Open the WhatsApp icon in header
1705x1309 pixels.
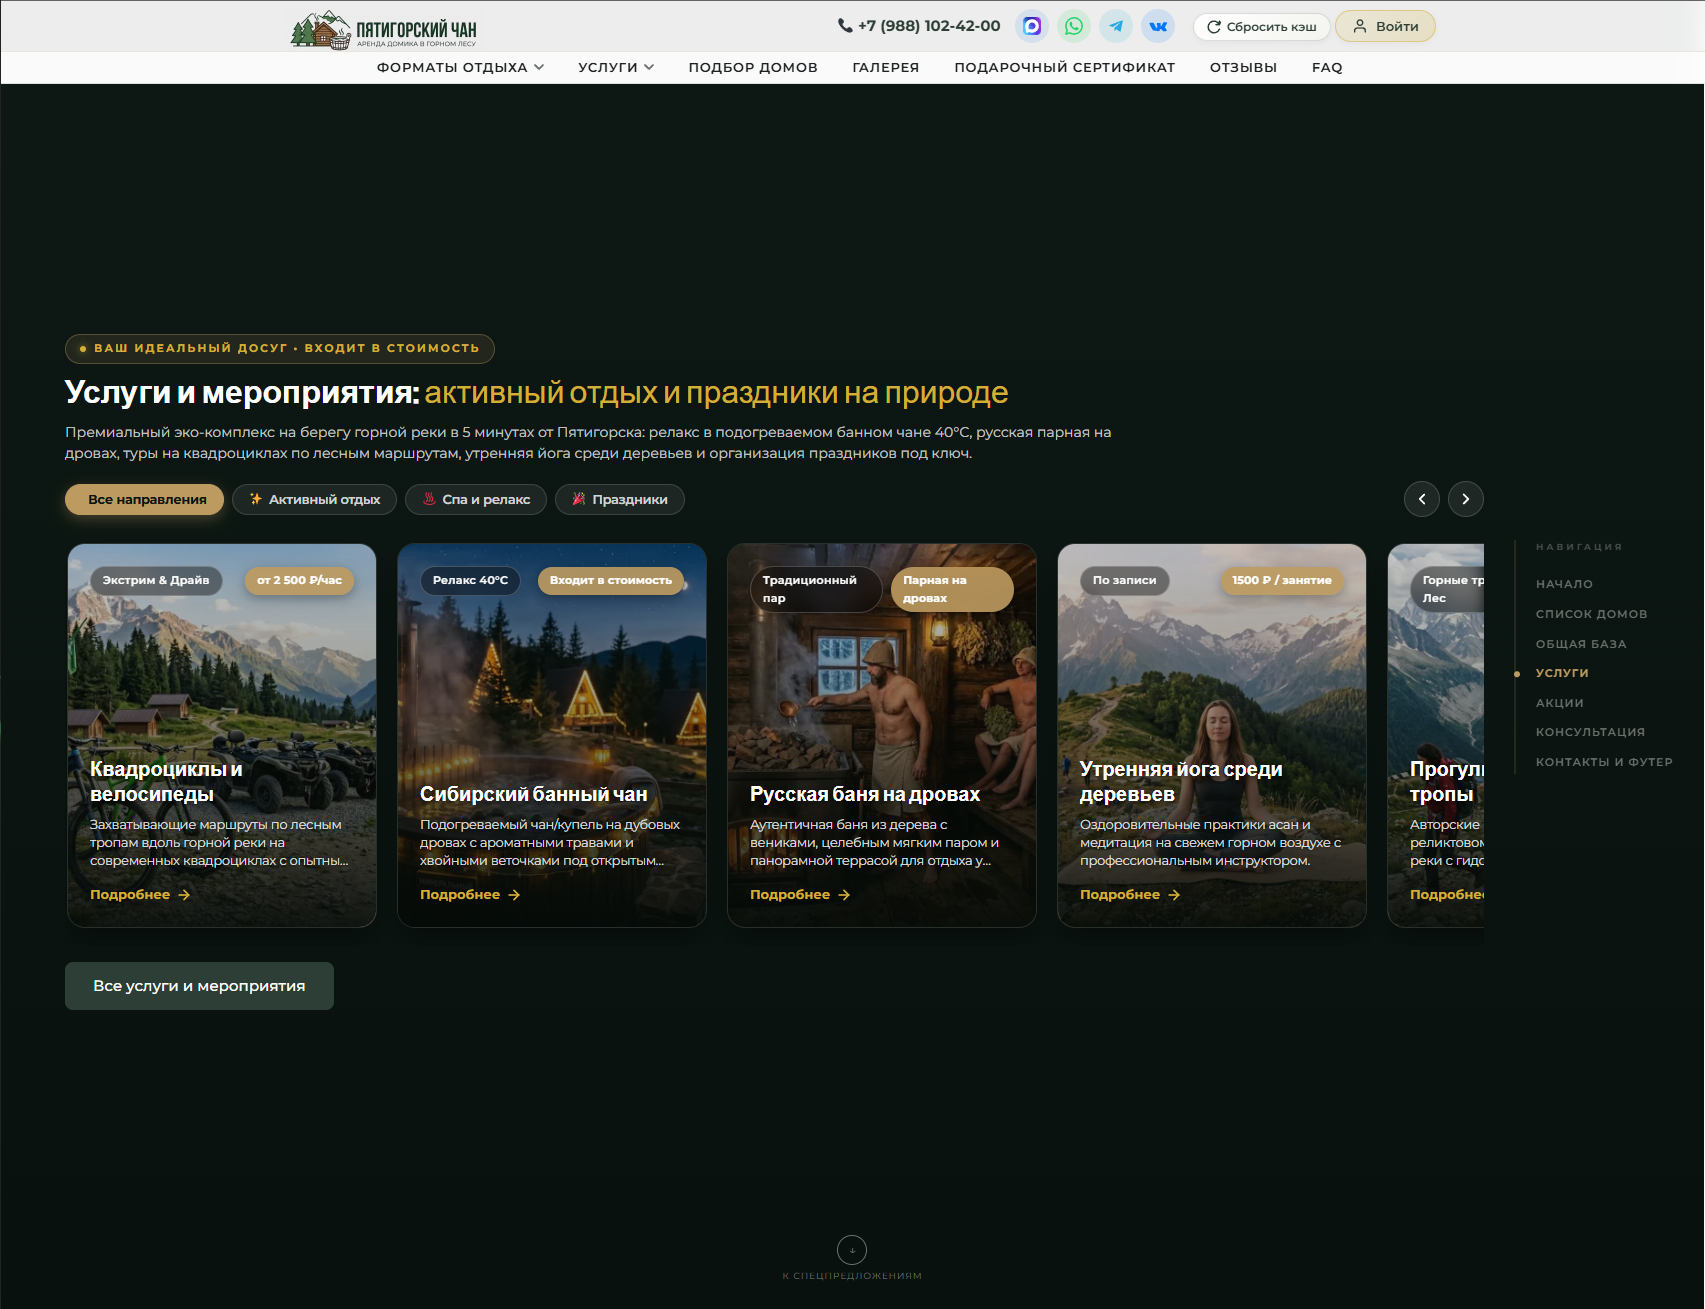click(1074, 26)
